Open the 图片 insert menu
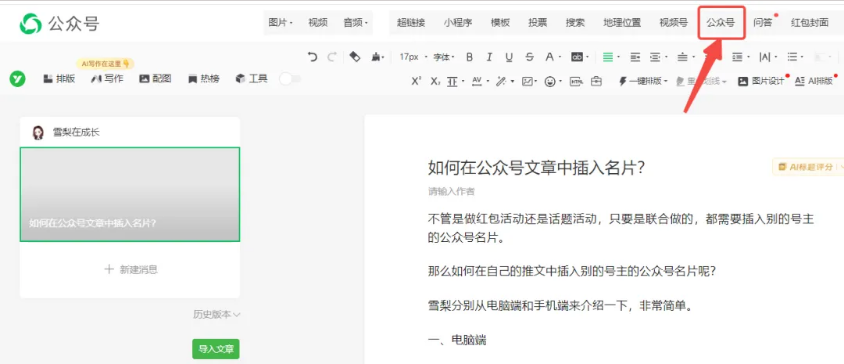The image size is (844, 364). pyautogui.click(x=280, y=23)
